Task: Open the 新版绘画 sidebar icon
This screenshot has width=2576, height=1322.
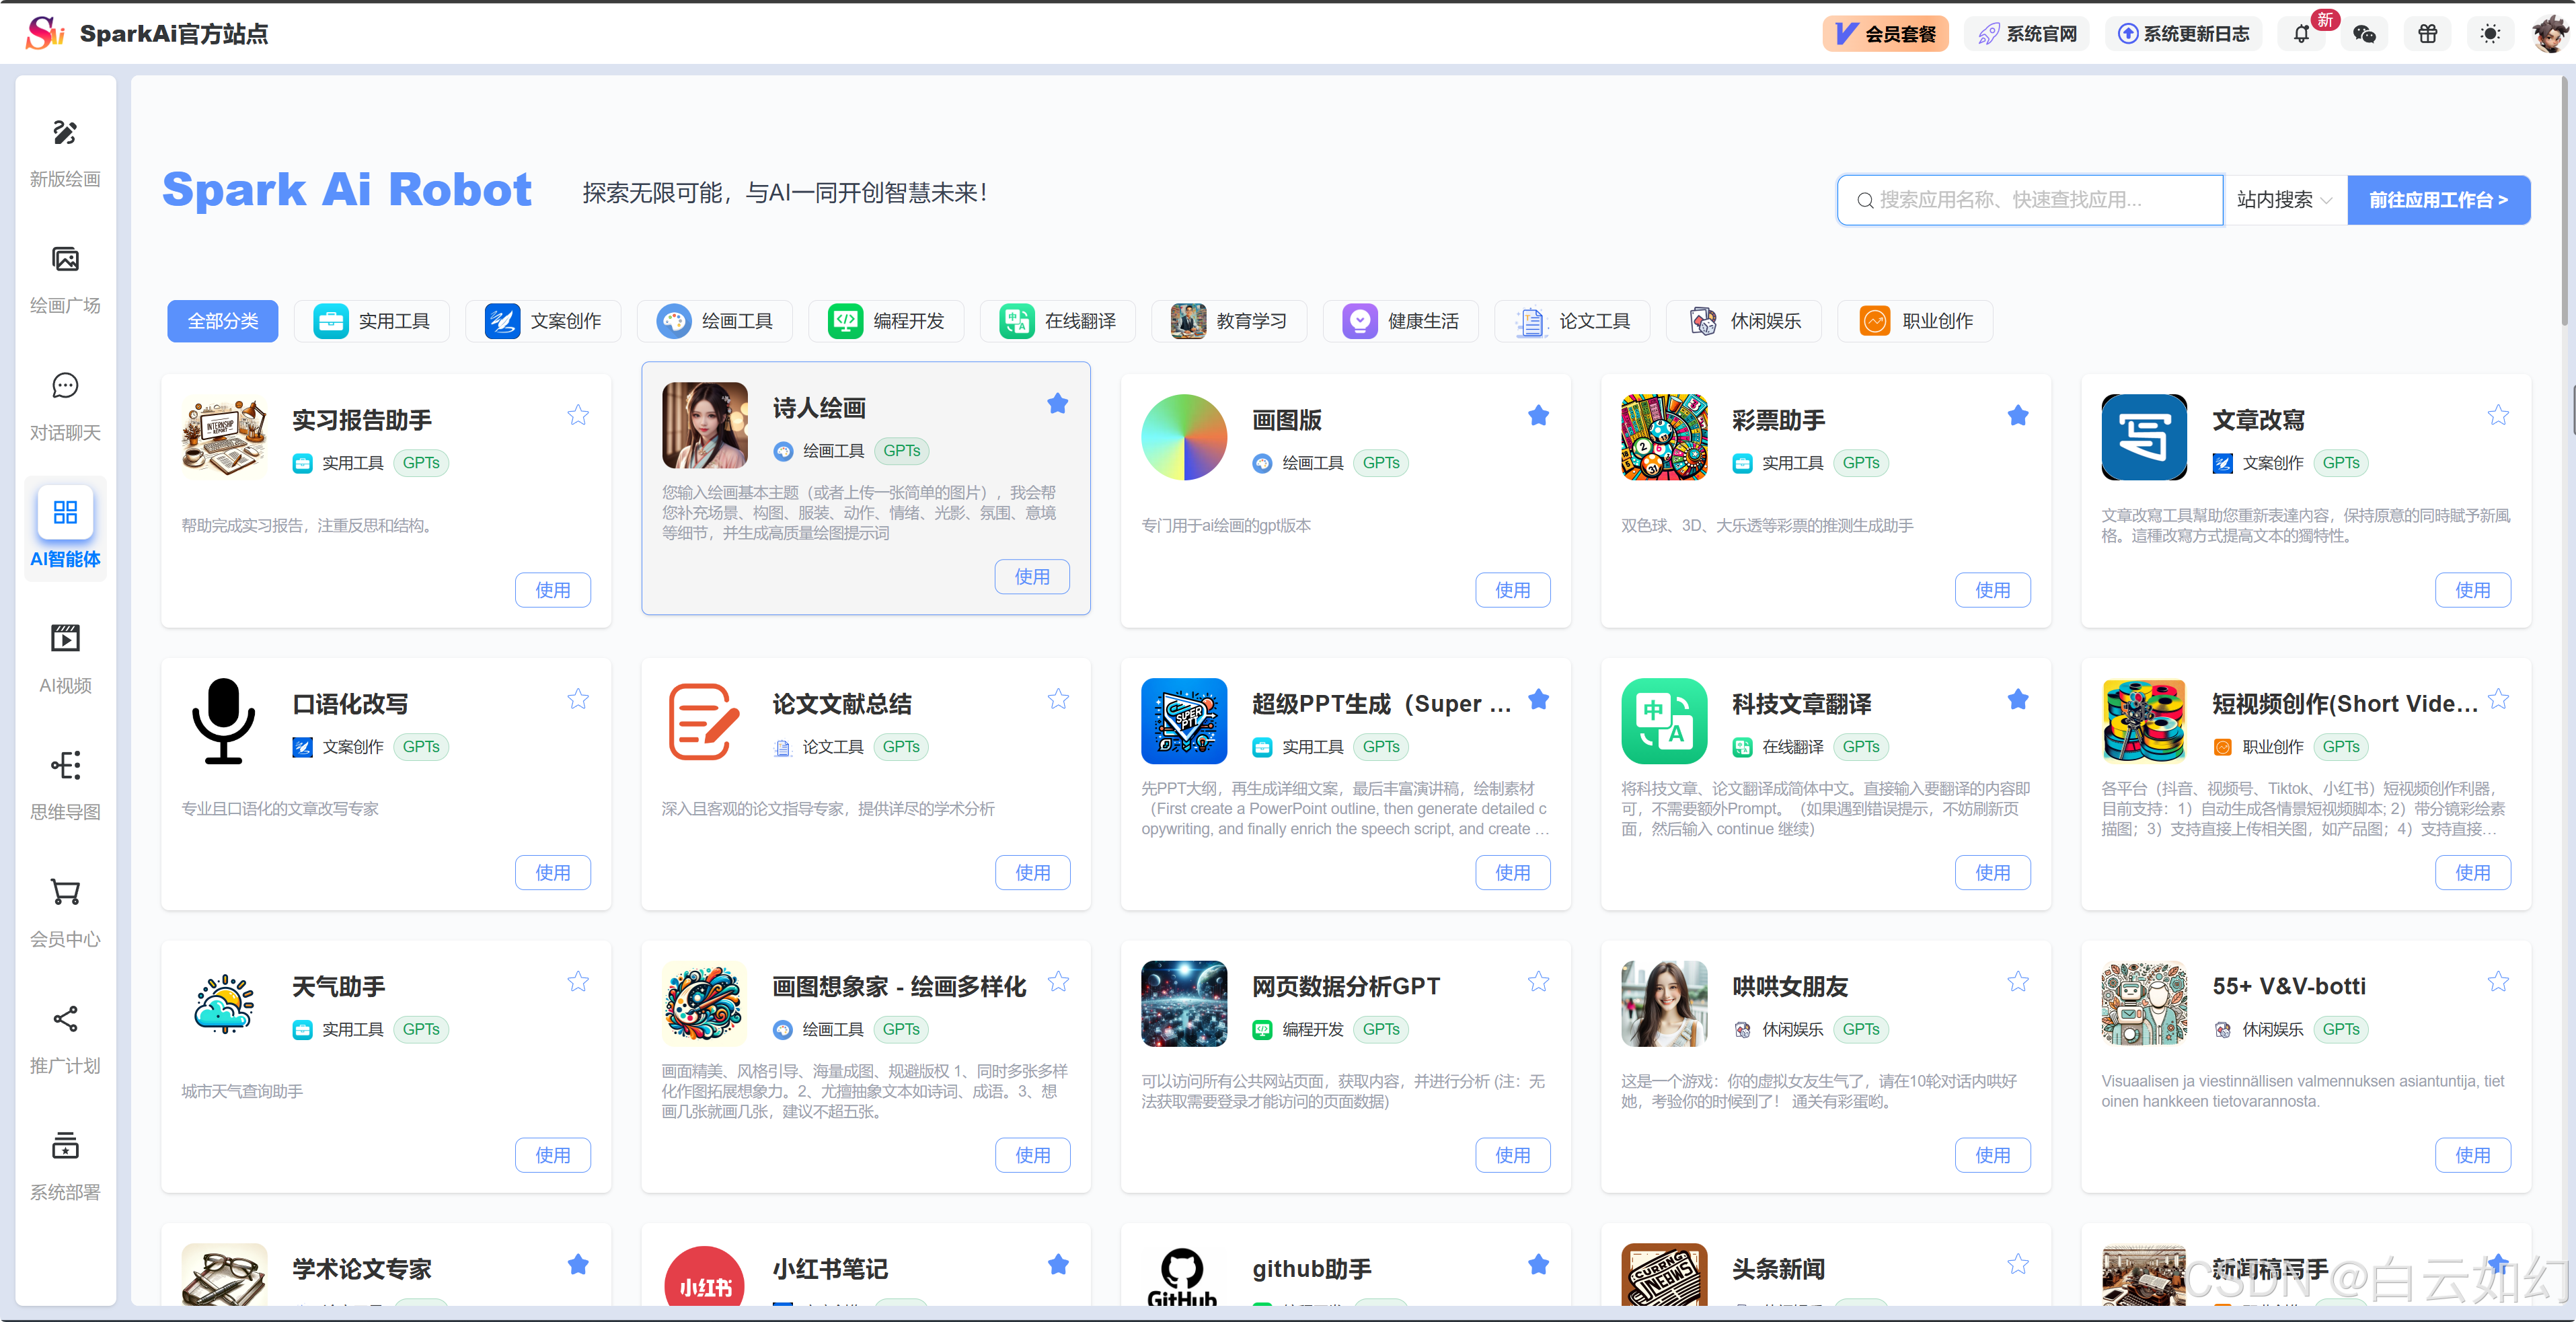Action: (65, 133)
